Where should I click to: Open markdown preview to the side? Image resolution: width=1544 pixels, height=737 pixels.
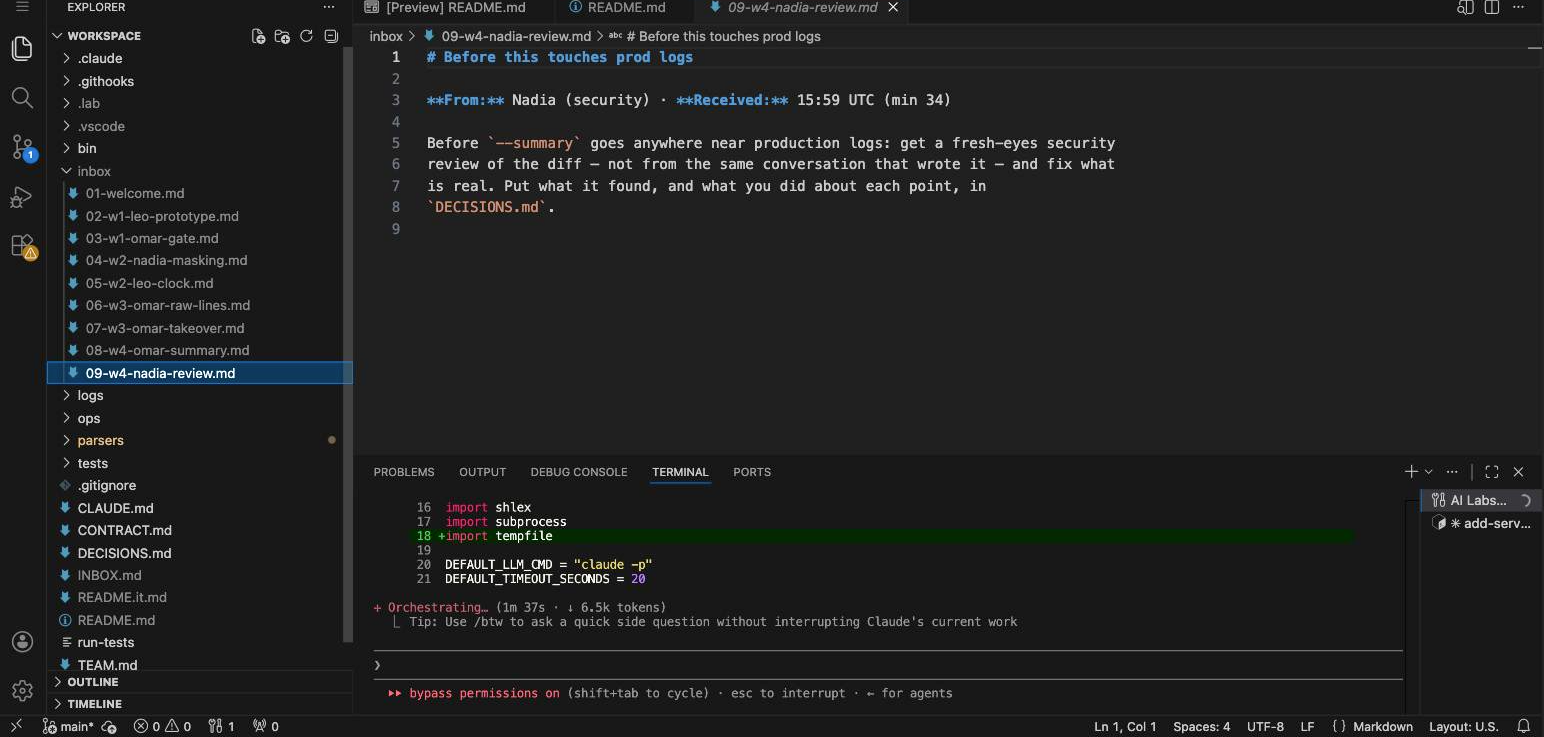click(1465, 7)
